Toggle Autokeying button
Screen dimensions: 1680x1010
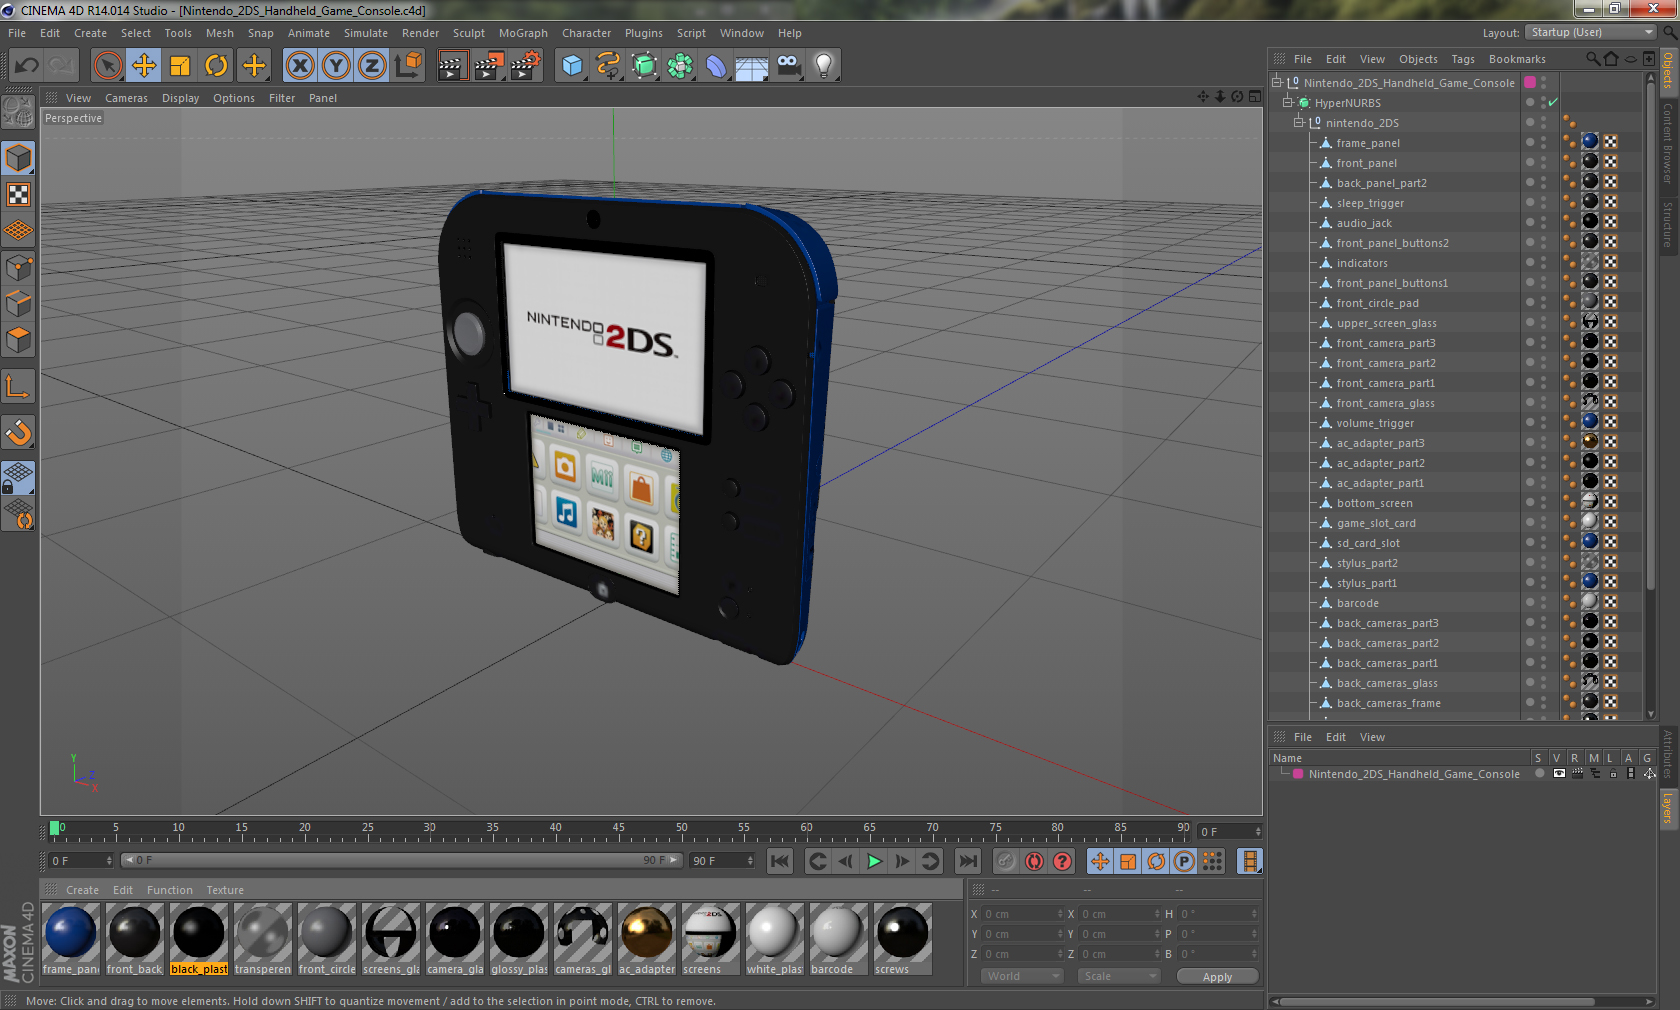coord(1034,861)
